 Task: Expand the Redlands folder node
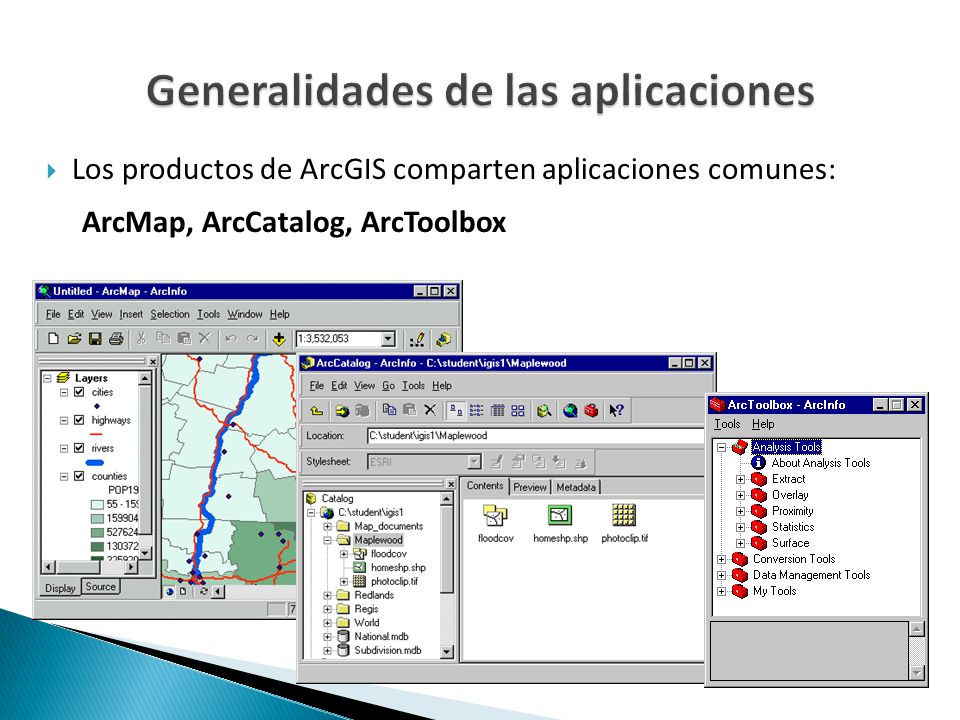point(328,595)
